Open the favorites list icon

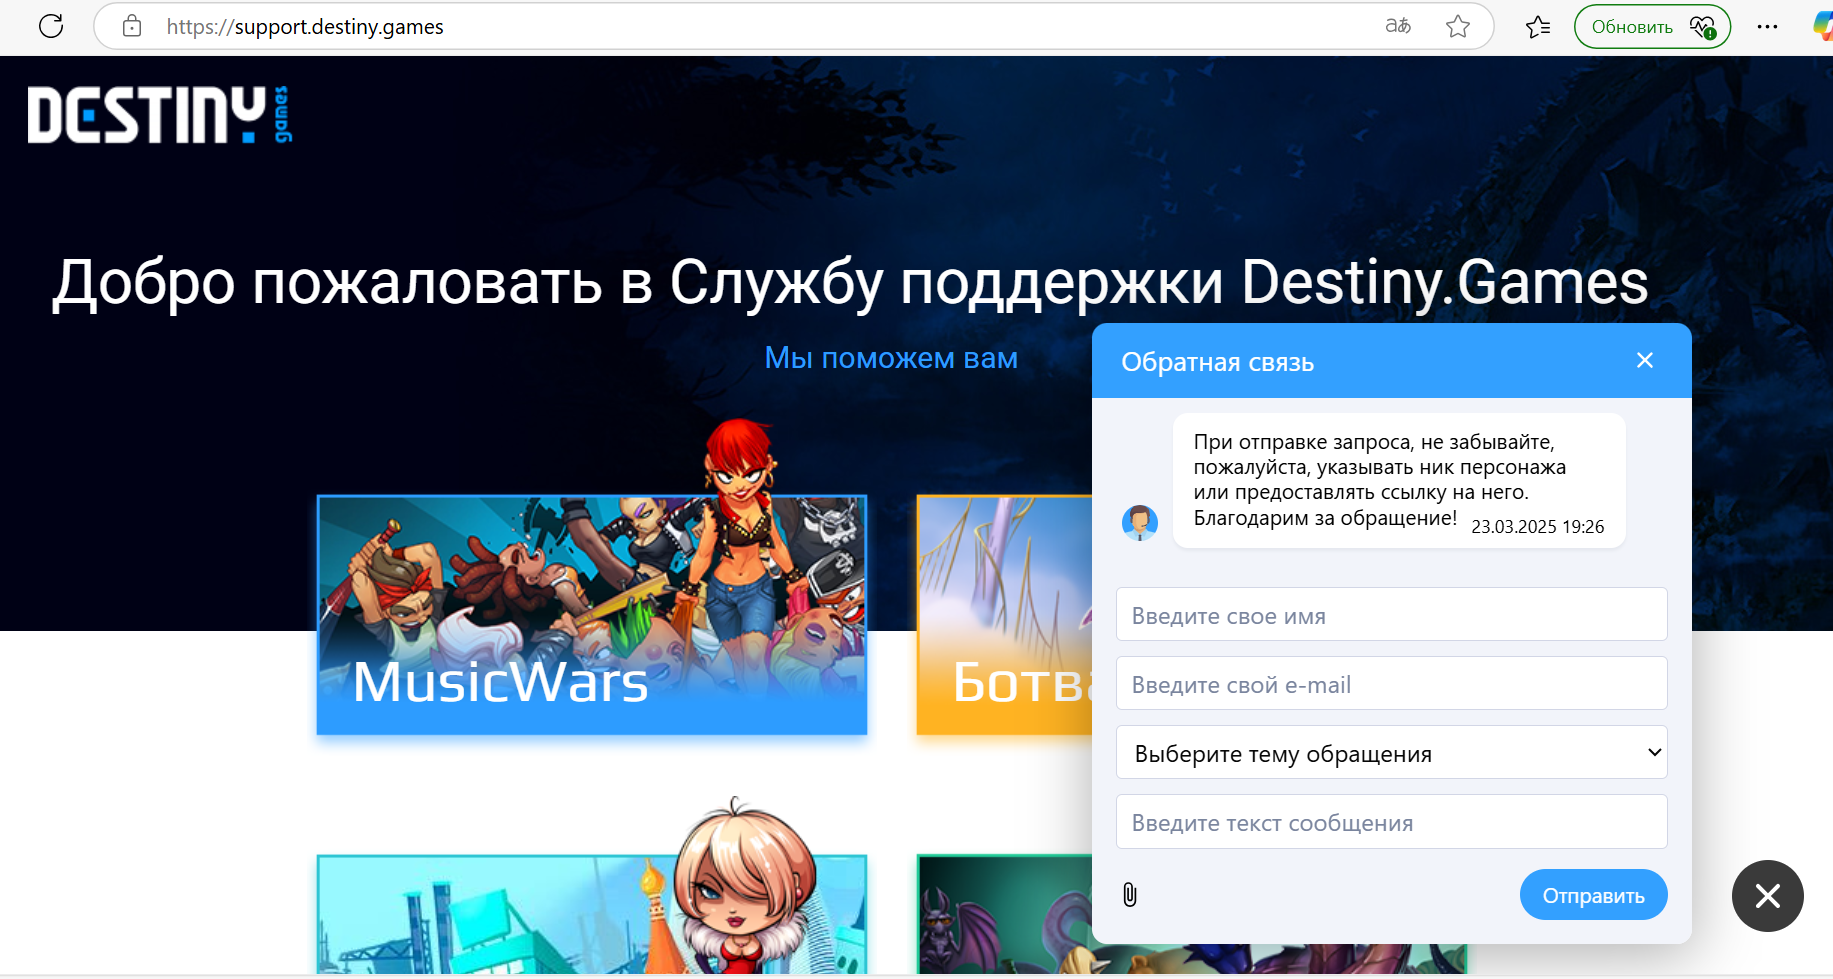coord(1538,26)
